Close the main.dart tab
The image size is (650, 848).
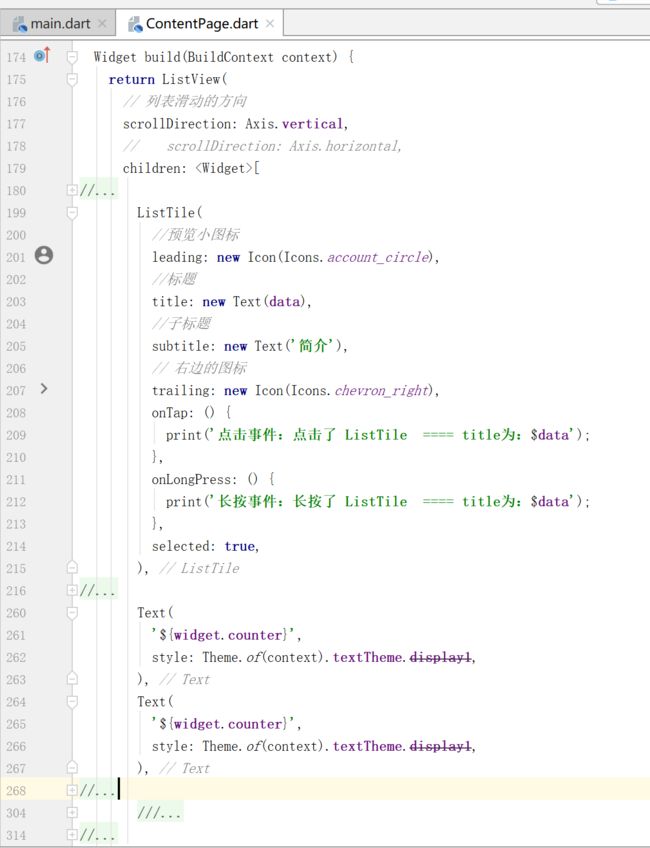(102, 23)
